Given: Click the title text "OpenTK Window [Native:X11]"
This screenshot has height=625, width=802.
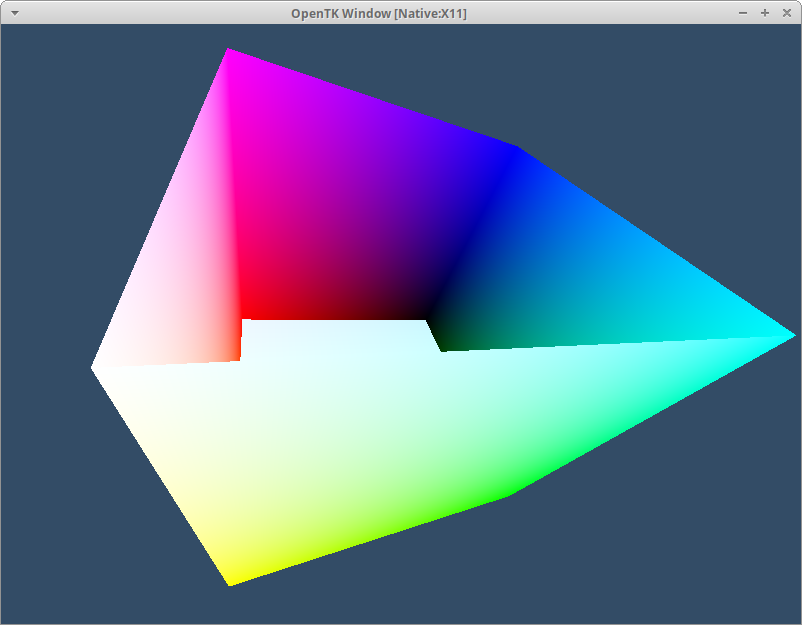Looking at the screenshot, I should 379,13.
